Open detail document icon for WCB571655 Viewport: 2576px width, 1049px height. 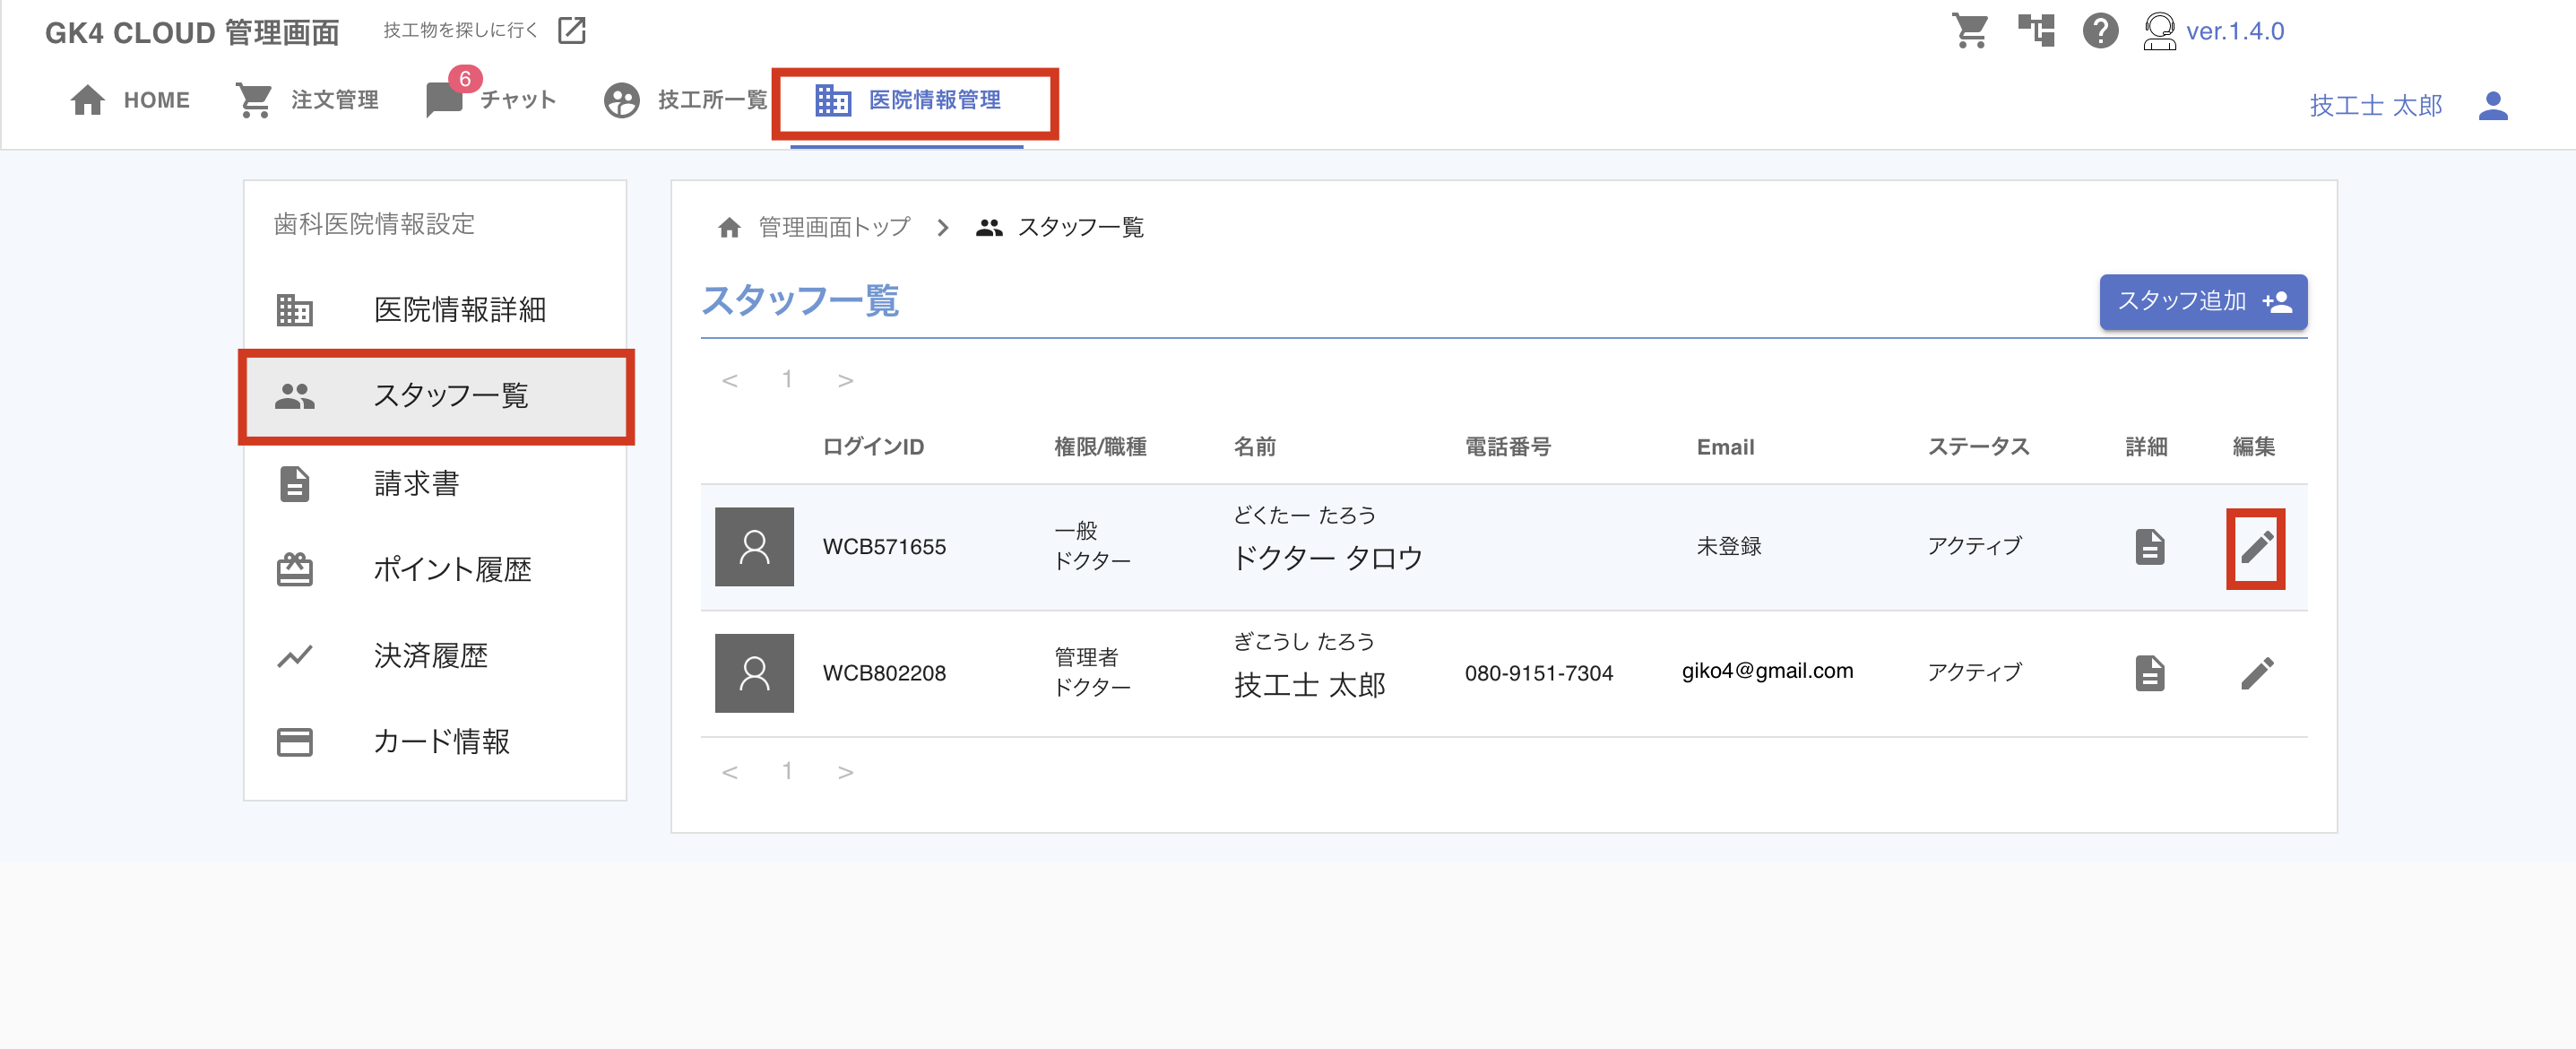2149,547
